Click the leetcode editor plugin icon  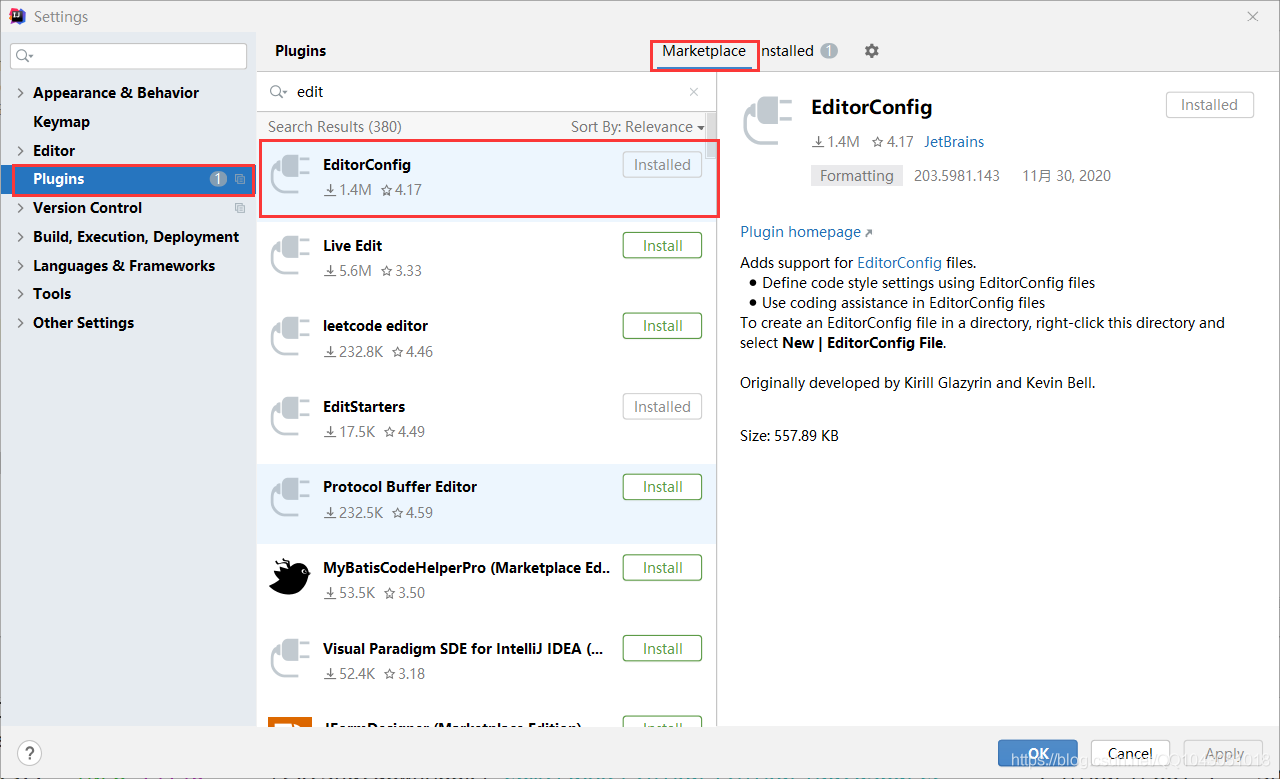[291, 337]
